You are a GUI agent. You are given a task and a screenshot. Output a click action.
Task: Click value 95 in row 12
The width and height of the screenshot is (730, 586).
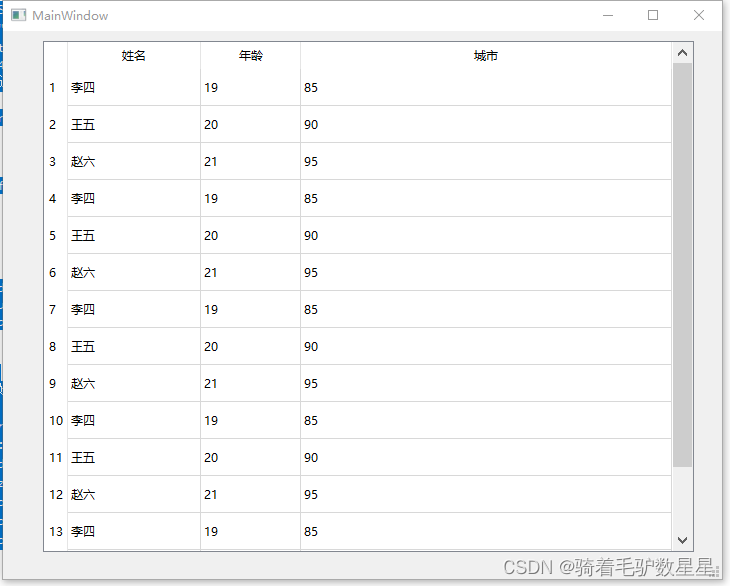(486, 494)
